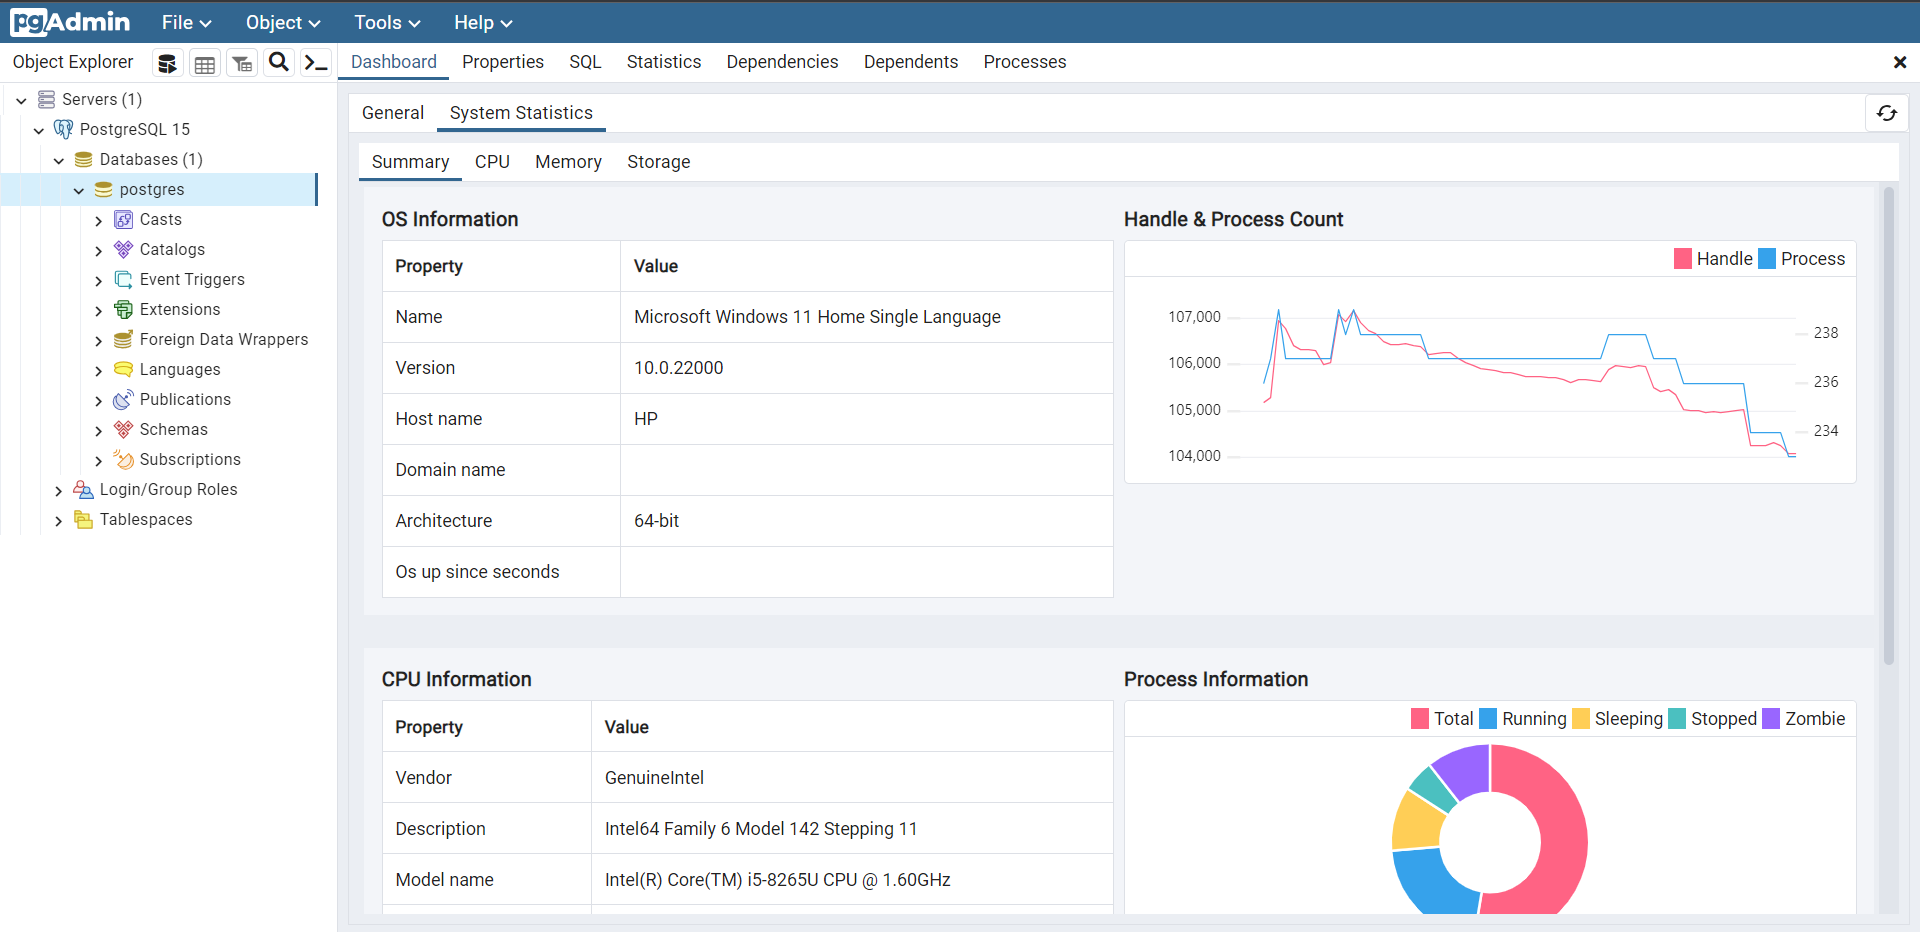Viewport: 1920px width, 932px height.
Task: Expand the Login/Group Roles node
Action: coord(58,490)
